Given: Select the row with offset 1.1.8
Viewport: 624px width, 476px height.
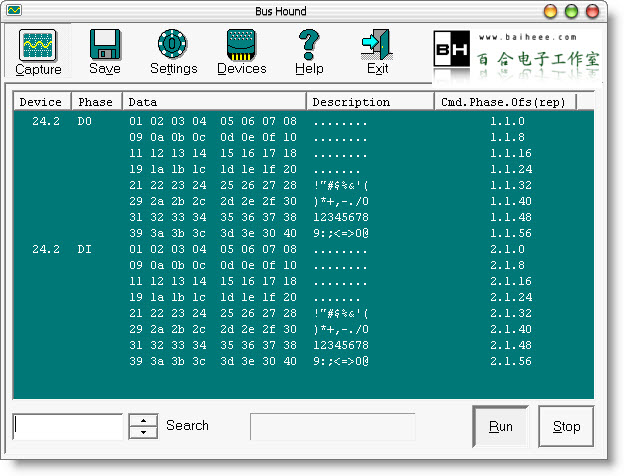Looking at the screenshot, I should (x=303, y=137).
